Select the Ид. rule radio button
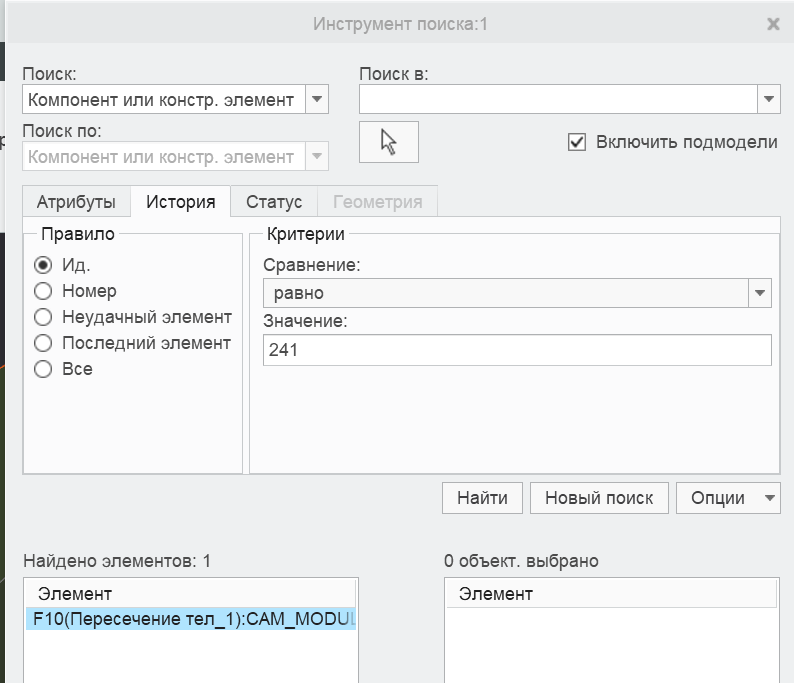The height and width of the screenshot is (683, 794). (43, 265)
